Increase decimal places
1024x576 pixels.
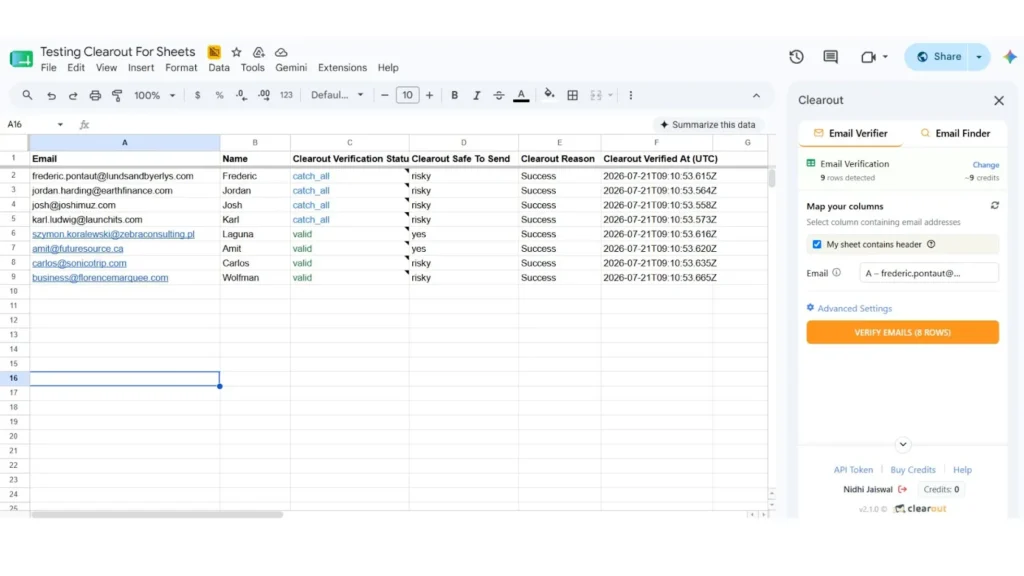pos(264,95)
